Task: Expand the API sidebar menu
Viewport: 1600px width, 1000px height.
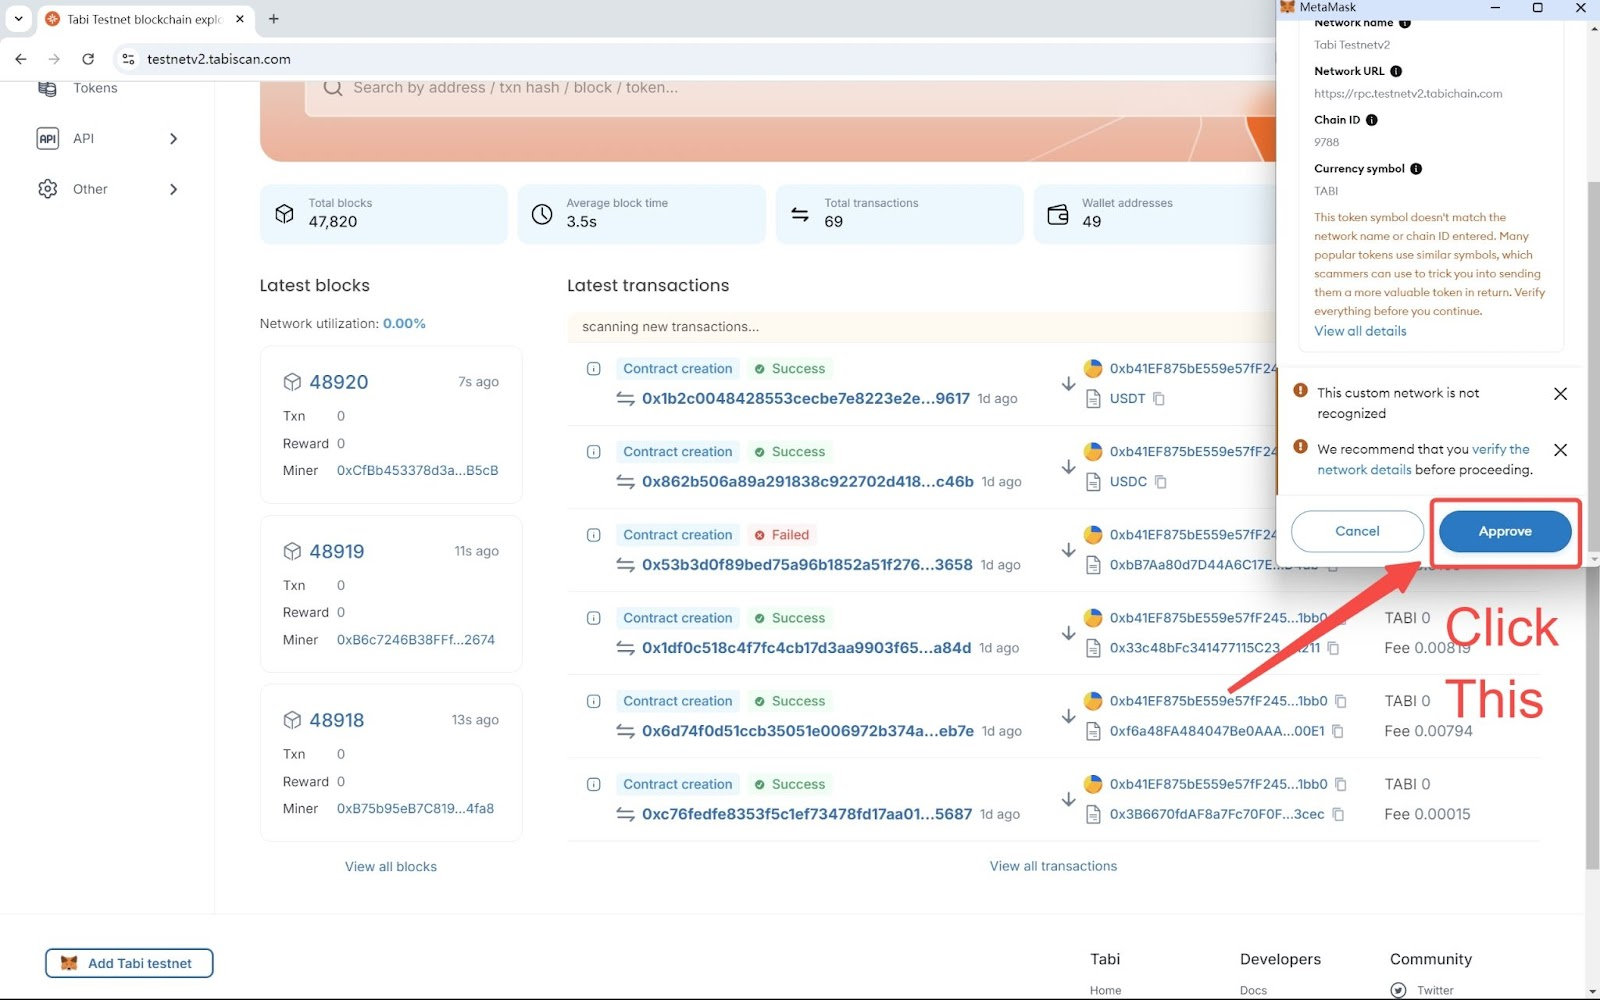Action: click(173, 139)
